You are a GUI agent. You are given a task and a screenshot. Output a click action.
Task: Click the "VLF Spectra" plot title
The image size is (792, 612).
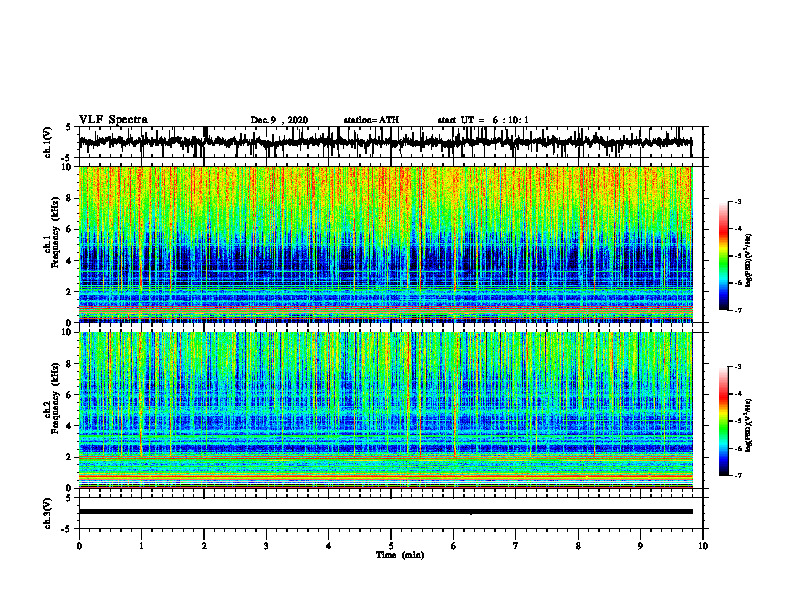pyautogui.click(x=113, y=120)
